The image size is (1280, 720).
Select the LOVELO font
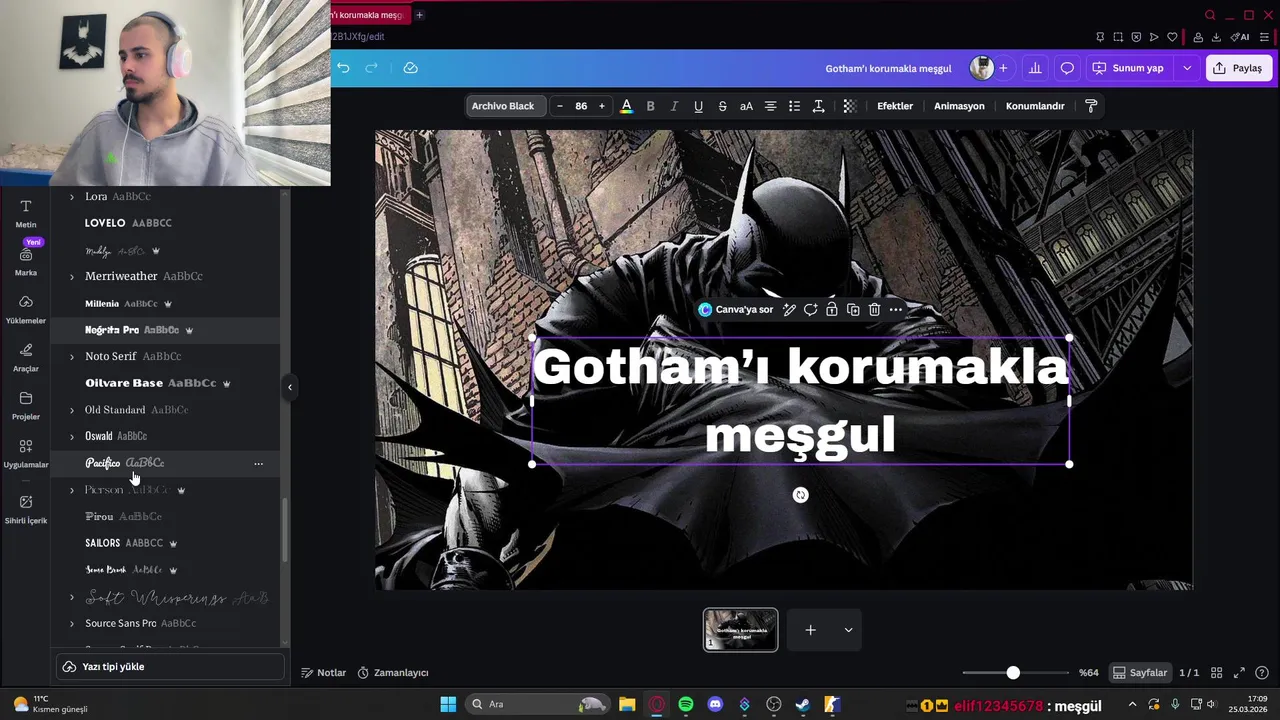pyautogui.click(x=165, y=223)
